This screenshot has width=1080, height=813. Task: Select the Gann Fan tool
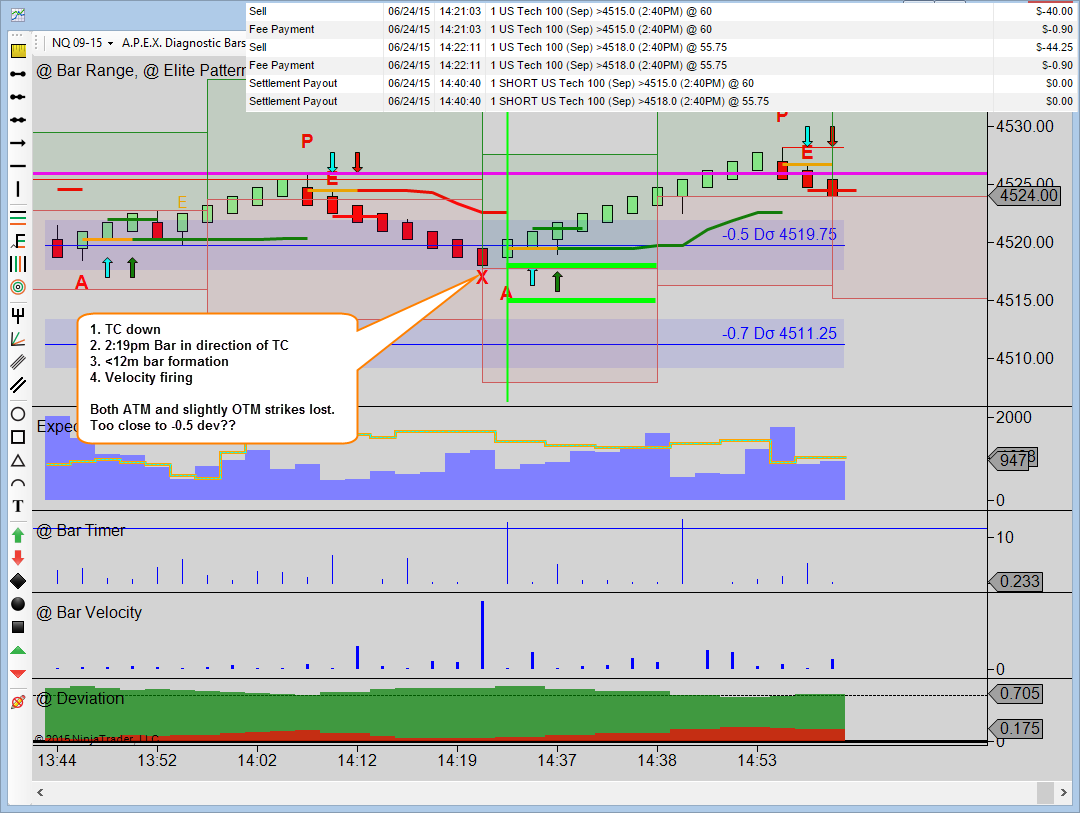[x=18, y=338]
